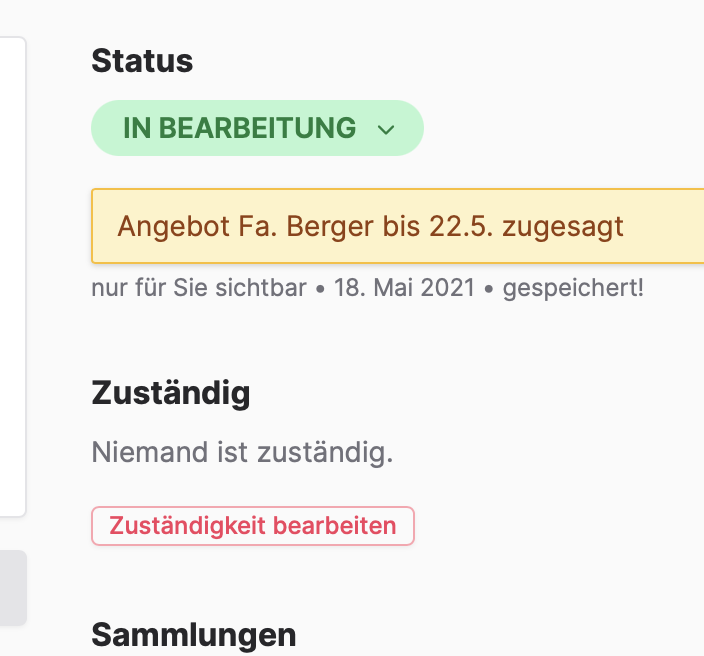Click the Zuständig section heading
The image size is (704, 656).
tap(170, 393)
